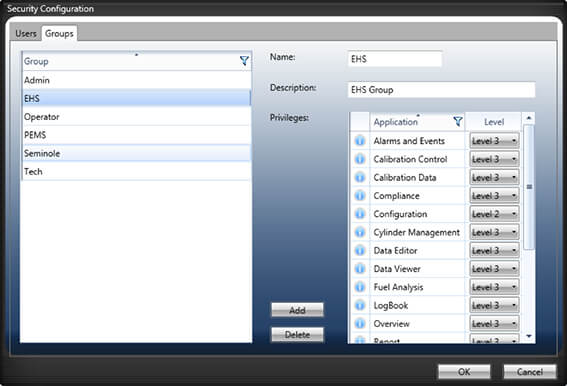Click privileges scrollbar up arrow
The image size is (567, 386).
(529, 118)
